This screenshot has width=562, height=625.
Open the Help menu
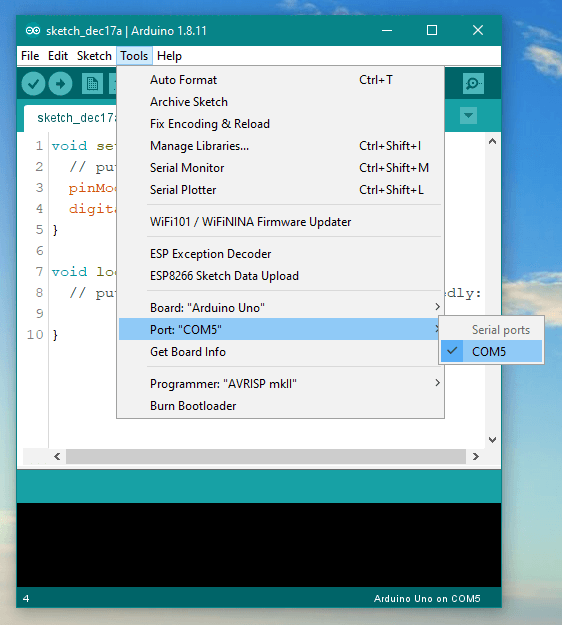[x=169, y=56]
